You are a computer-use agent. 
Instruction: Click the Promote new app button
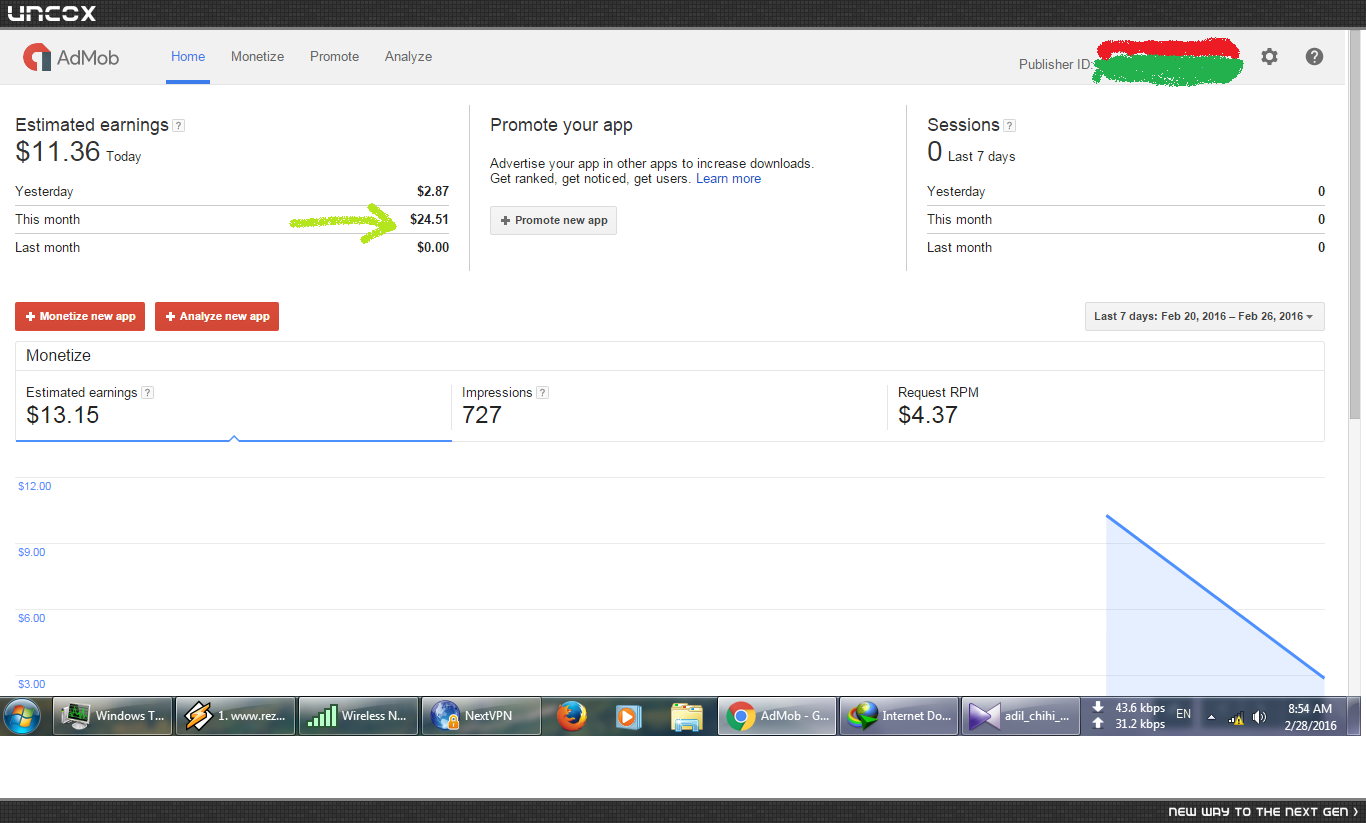(x=553, y=220)
